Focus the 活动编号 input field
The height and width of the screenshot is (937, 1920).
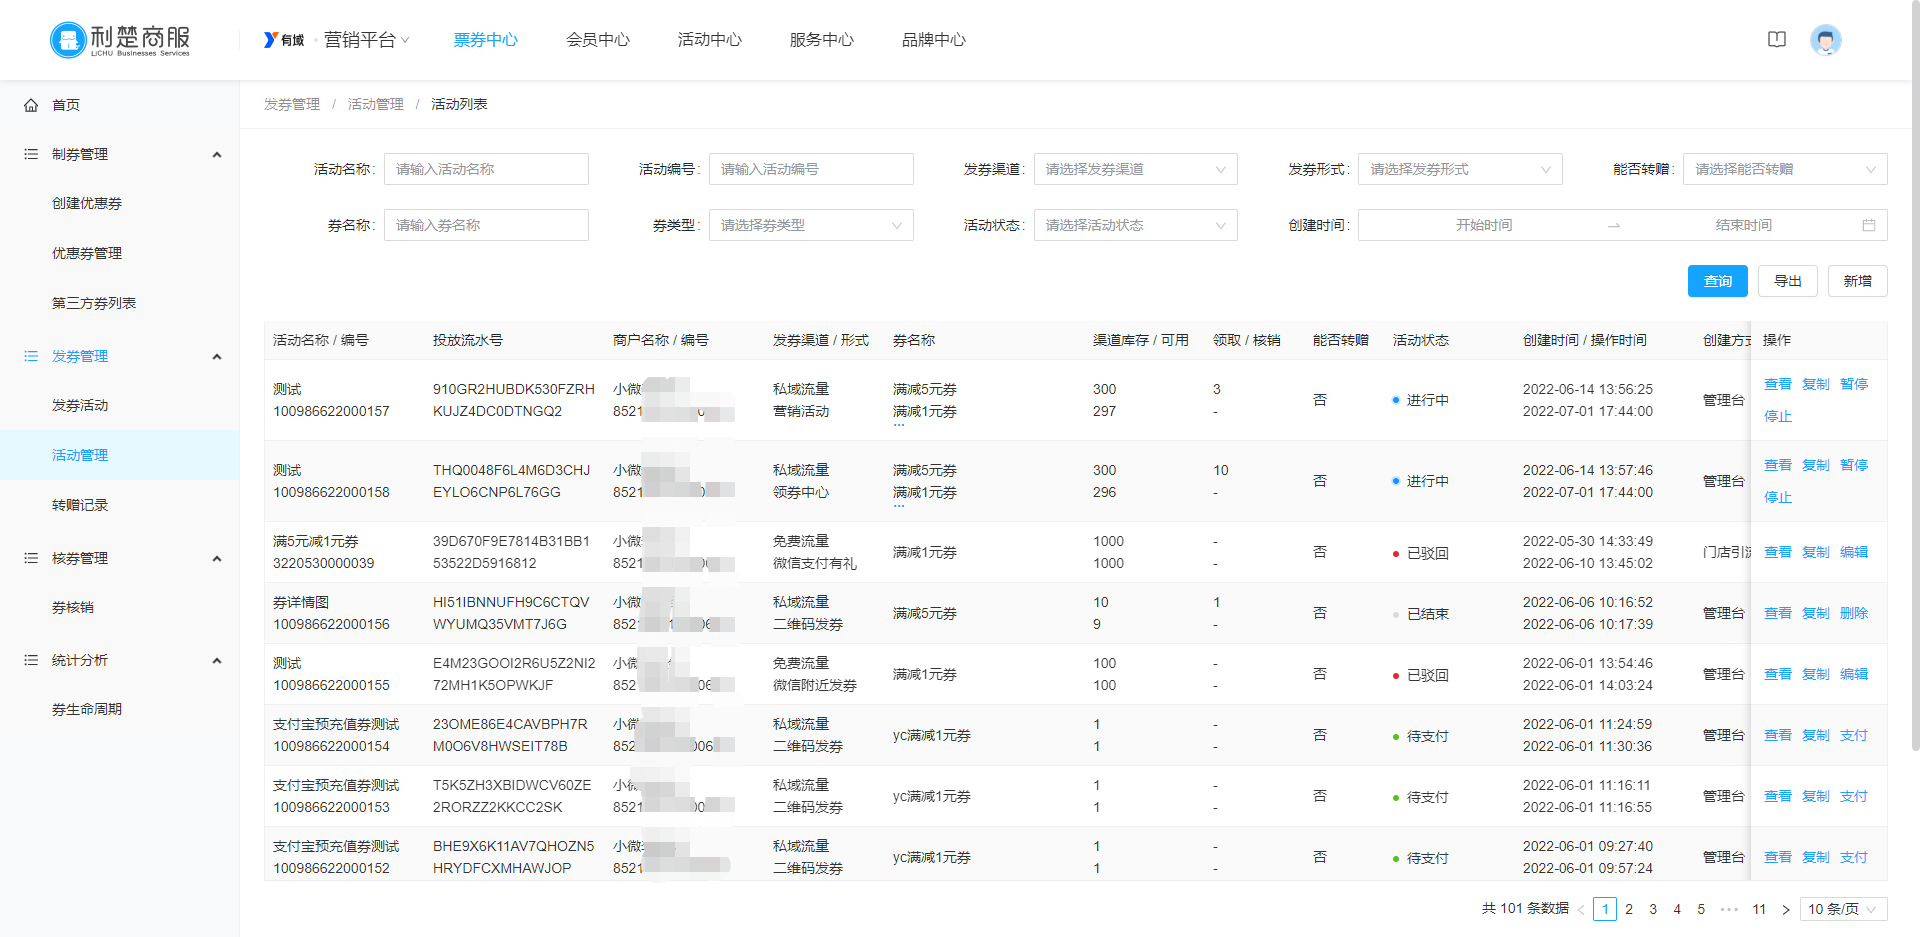(811, 169)
